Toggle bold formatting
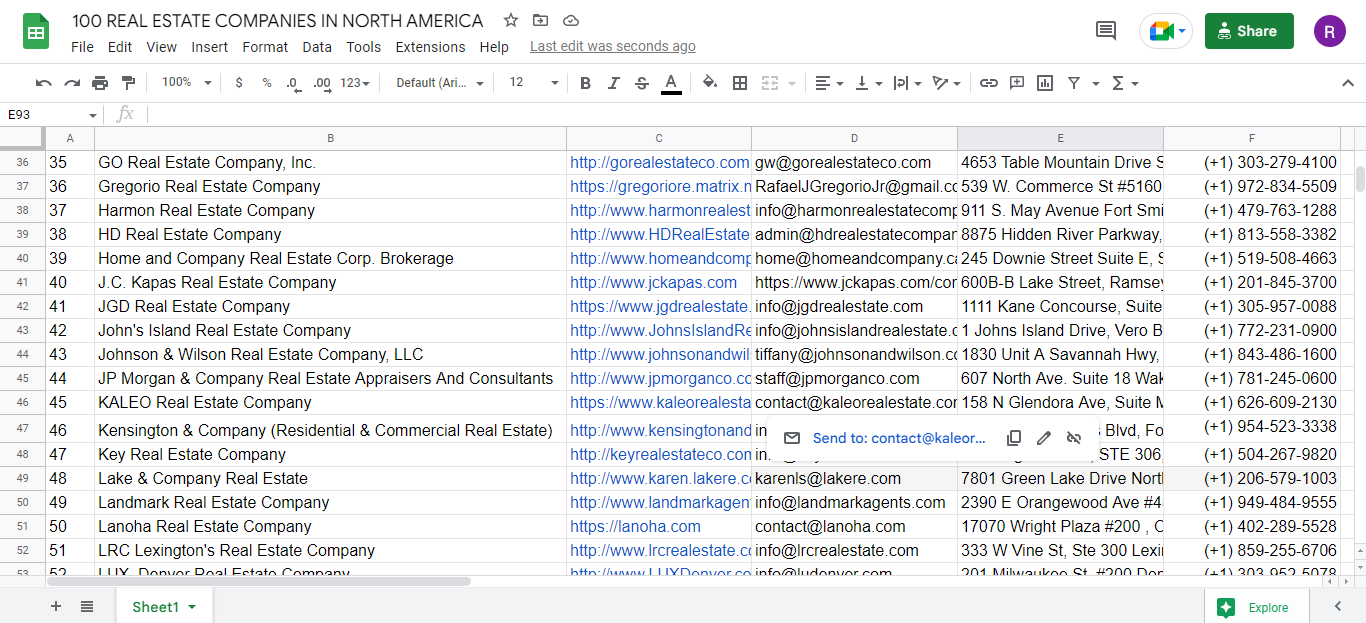Image resolution: width=1366 pixels, height=623 pixels. (586, 83)
